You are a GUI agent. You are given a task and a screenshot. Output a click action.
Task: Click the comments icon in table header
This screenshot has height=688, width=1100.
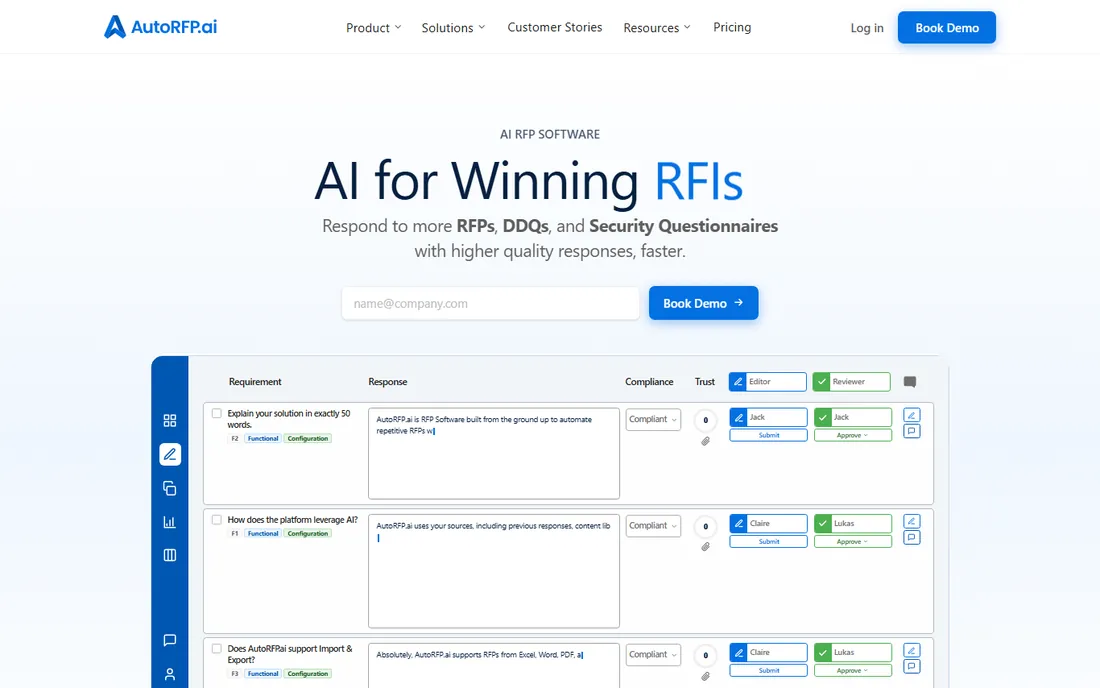[x=910, y=382]
